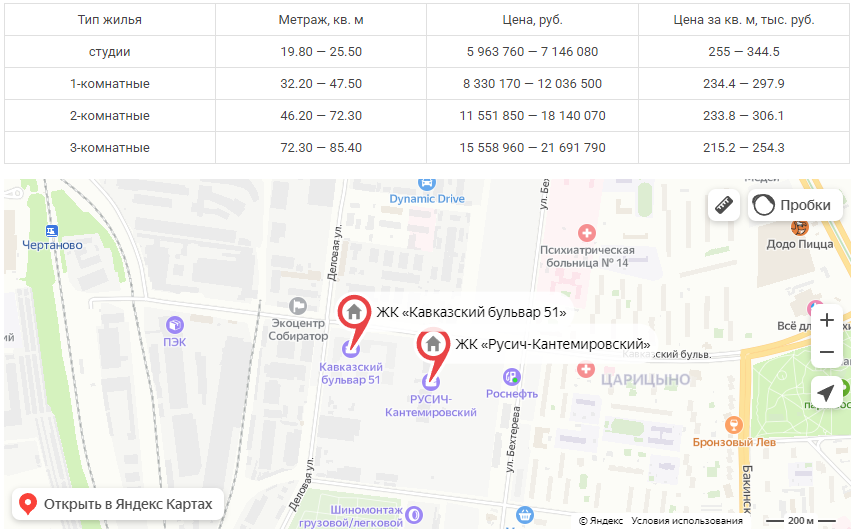Click the Кавказский бульвар 51 purple label
The width and height of the screenshot is (854, 532).
click(x=351, y=374)
